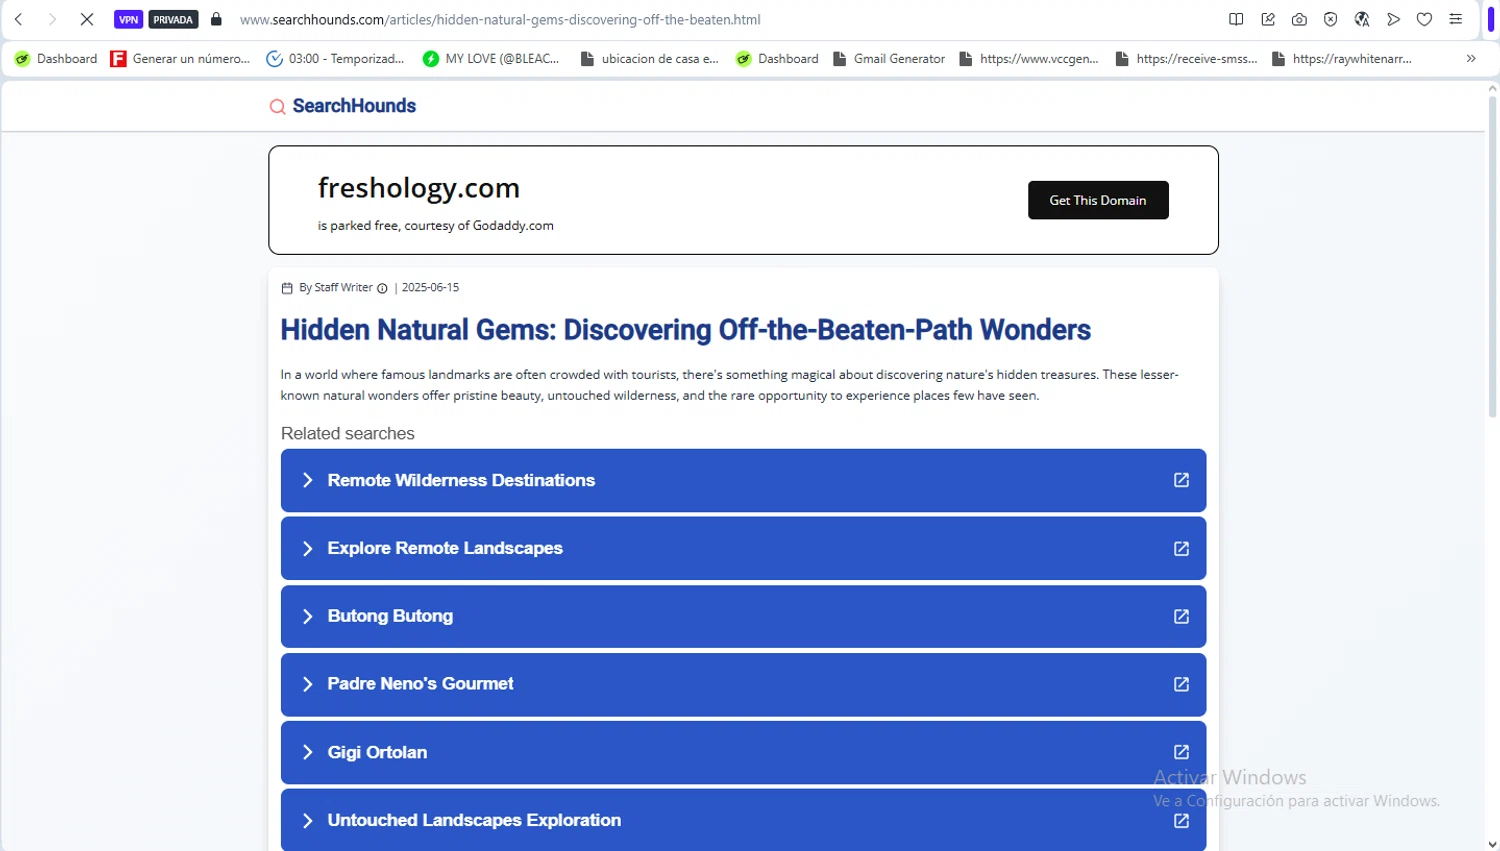Open the '03:00 - Temporizad...' bookmark

click(335, 59)
